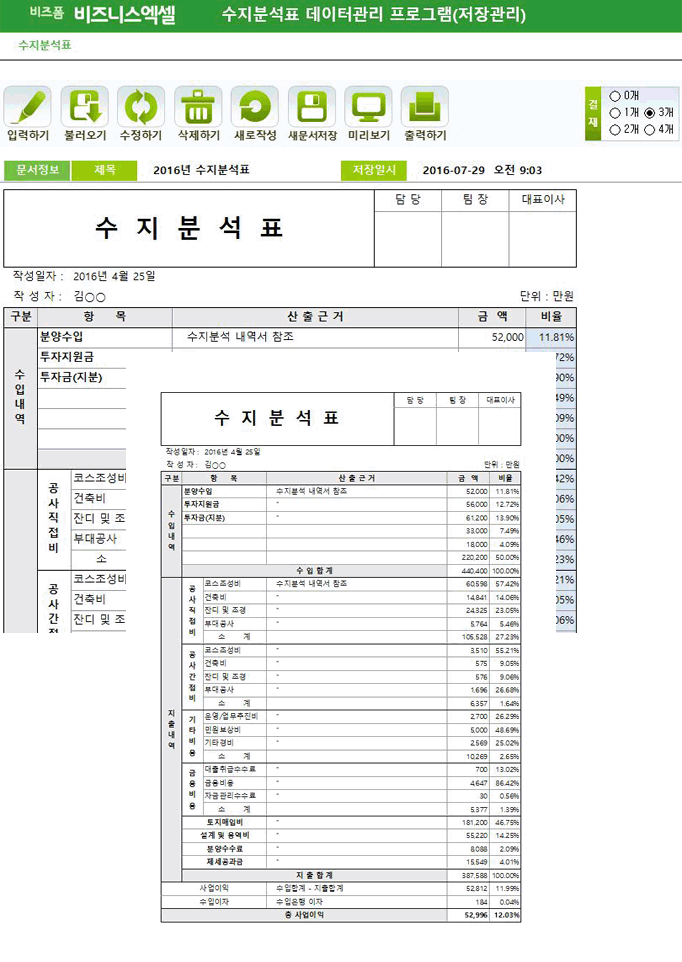Edit the title field 2016년 수지분석표

(201, 170)
